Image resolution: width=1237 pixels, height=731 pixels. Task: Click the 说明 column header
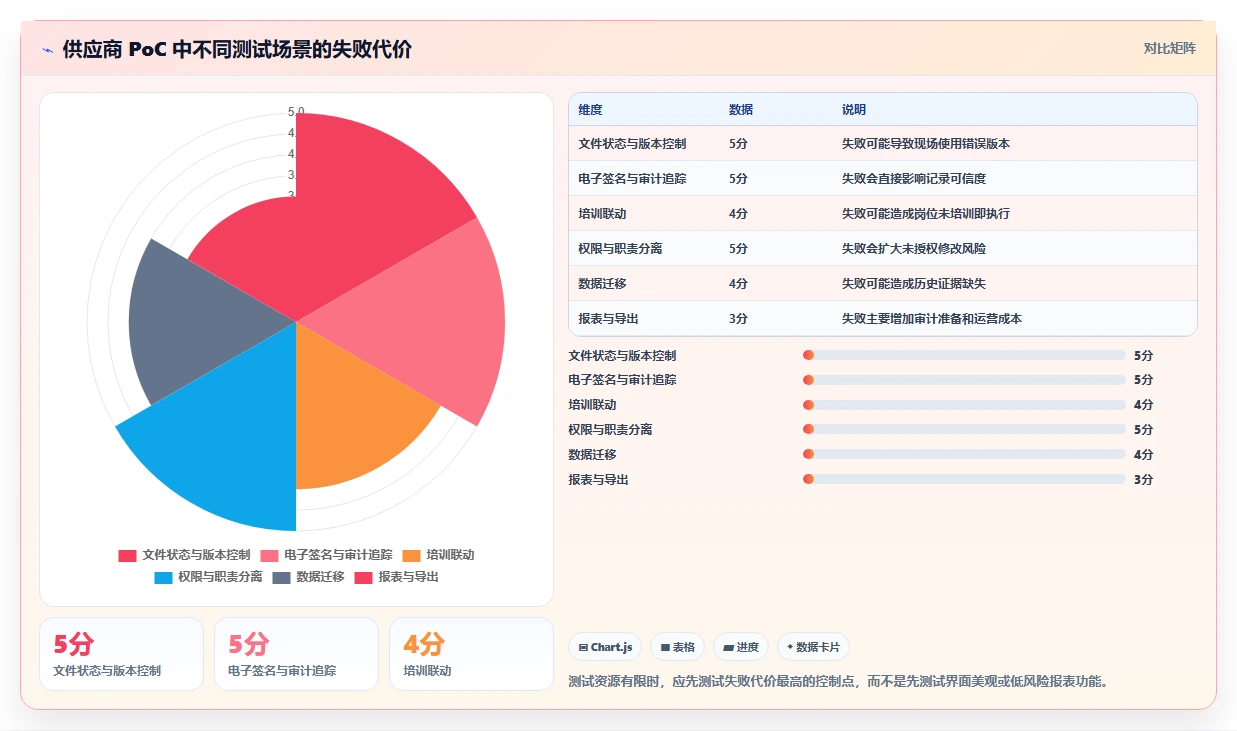854,110
